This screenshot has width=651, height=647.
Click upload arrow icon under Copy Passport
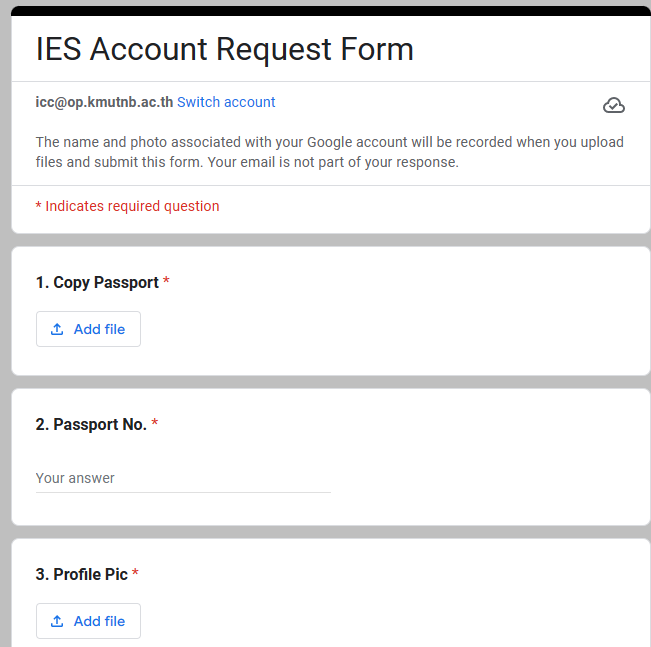(x=57, y=329)
